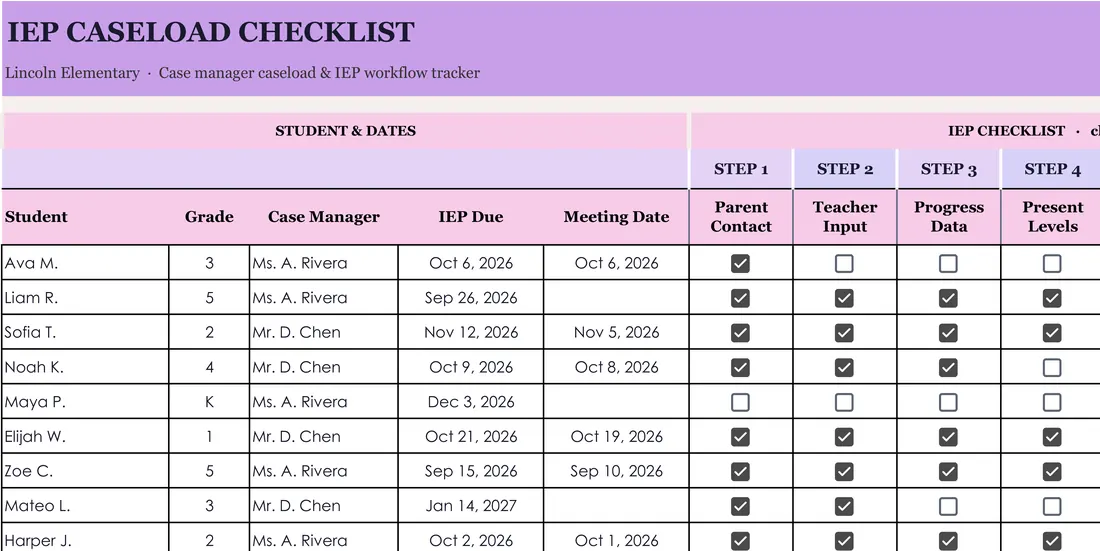This screenshot has width=1100, height=551.
Task: Check Present Levels for Mateo L.
Action: [1052, 506]
